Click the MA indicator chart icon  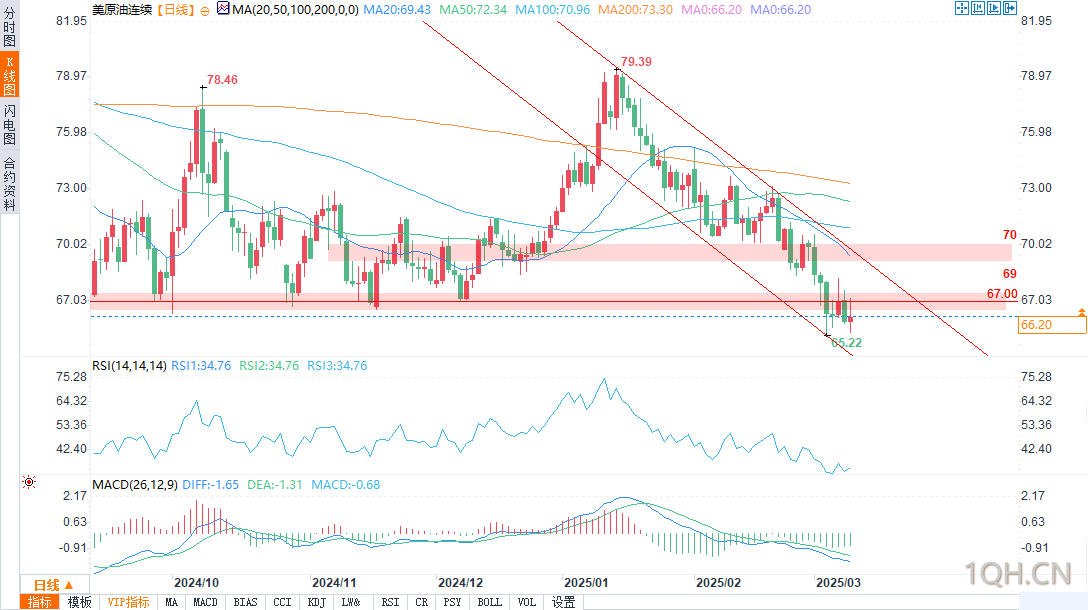223,8
